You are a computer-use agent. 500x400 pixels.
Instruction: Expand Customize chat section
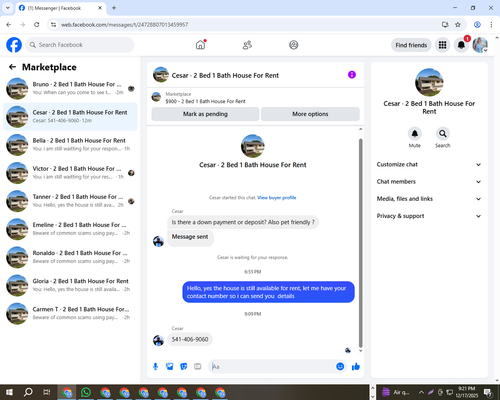[x=429, y=164]
